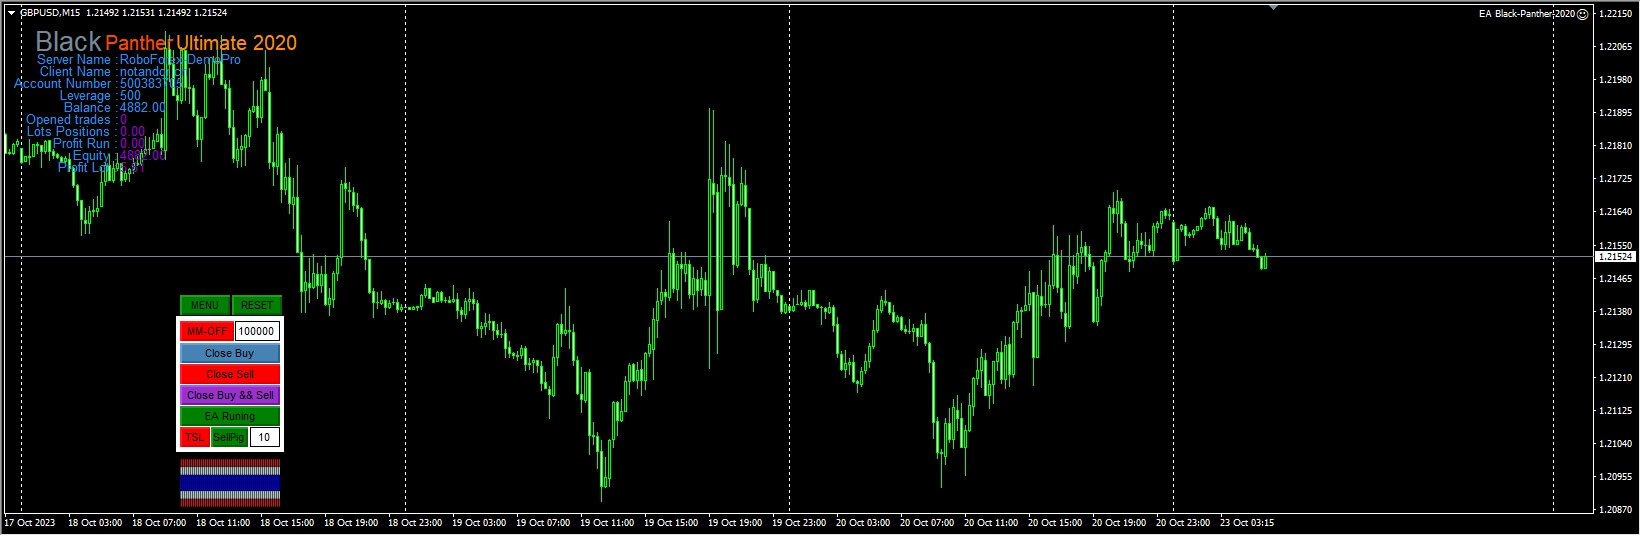The image size is (1641, 536).
Task: Click the Server Name RoboForex-DemoPro text
Action: (139, 60)
